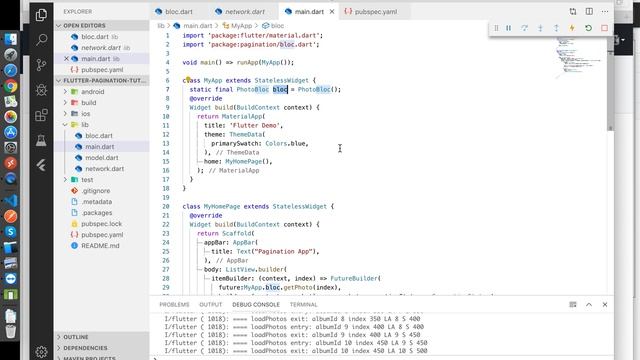Screen dimensions: 640x360
Task: Pause the debug session
Action: point(509,28)
